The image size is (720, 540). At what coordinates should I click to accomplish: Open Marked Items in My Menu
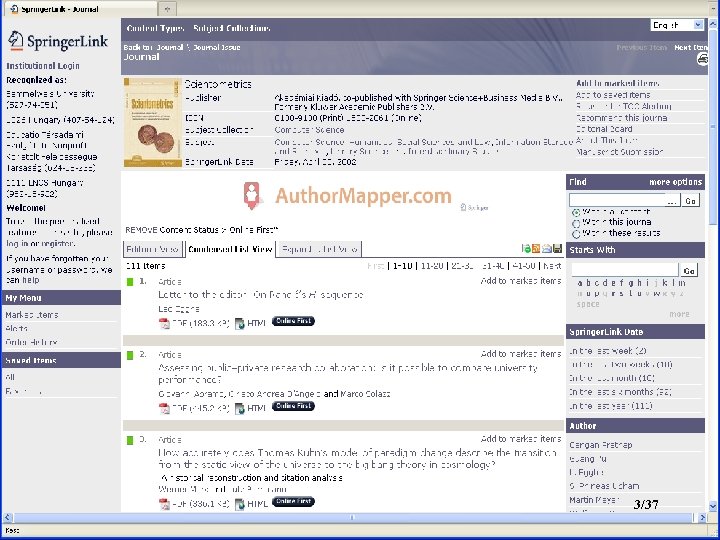(x=32, y=315)
